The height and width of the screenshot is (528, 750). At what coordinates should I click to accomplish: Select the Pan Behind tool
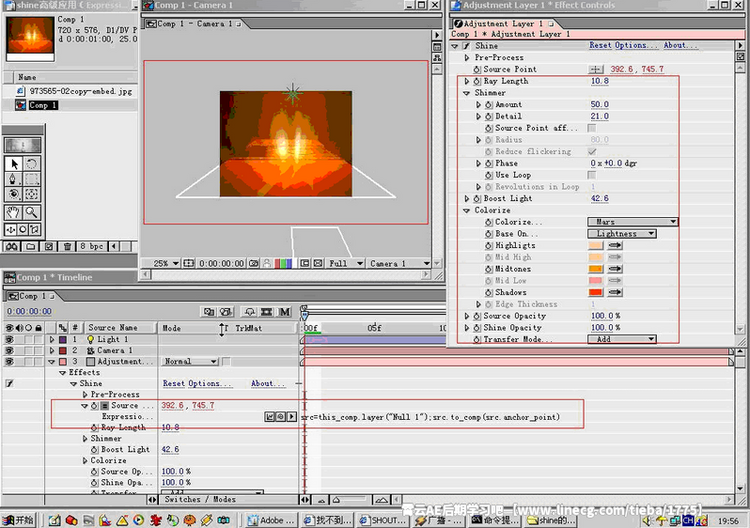(x=32, y=194)
